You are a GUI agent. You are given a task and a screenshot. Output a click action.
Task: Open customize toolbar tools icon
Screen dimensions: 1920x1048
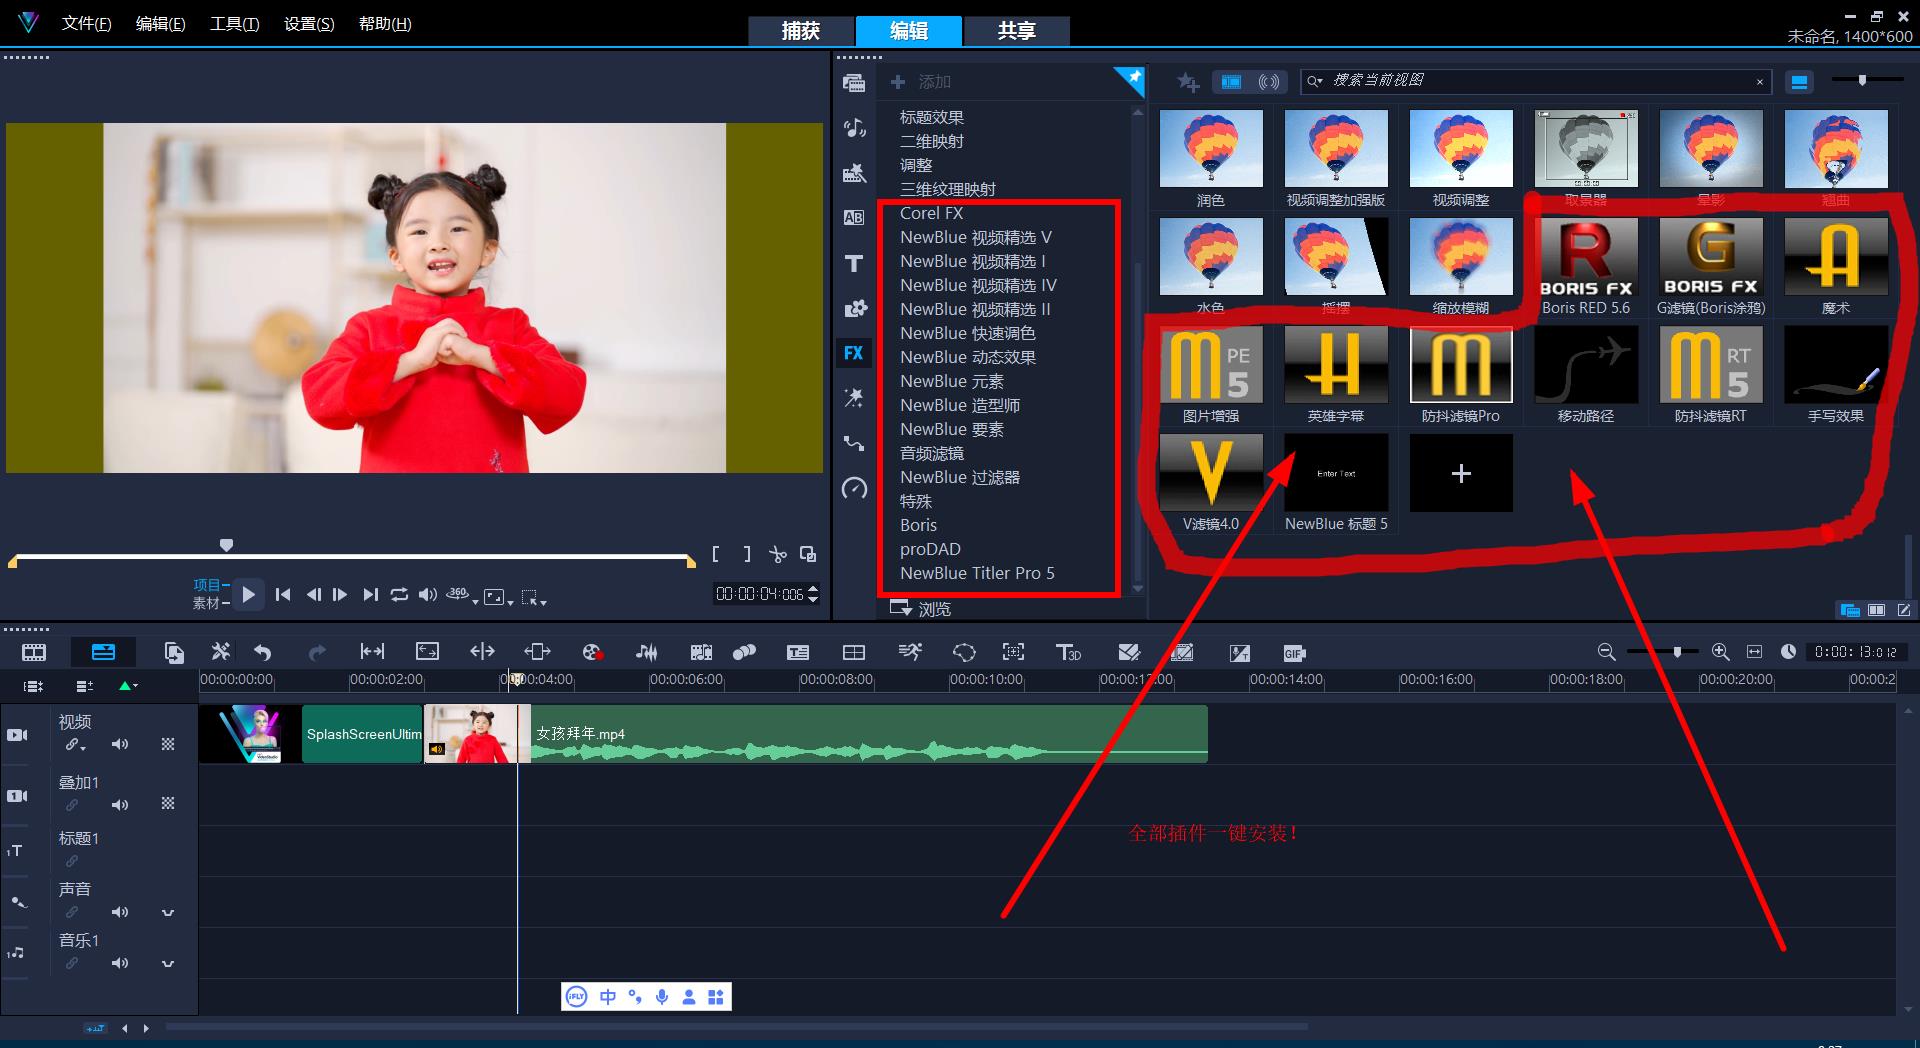point(220,652)
